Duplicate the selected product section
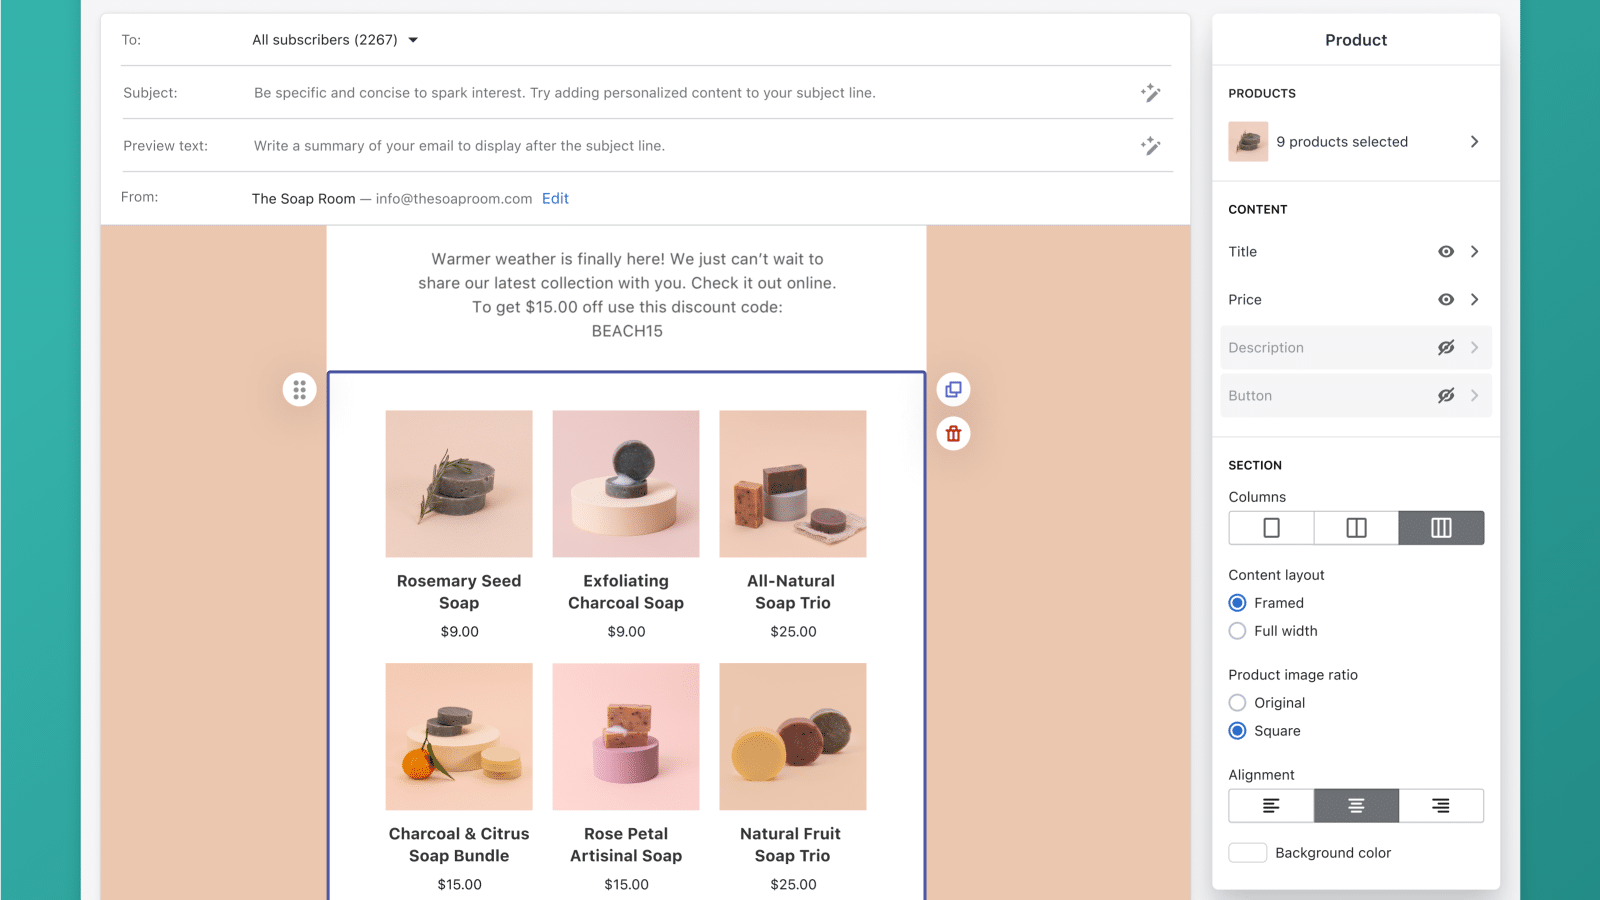 point(952,389)
